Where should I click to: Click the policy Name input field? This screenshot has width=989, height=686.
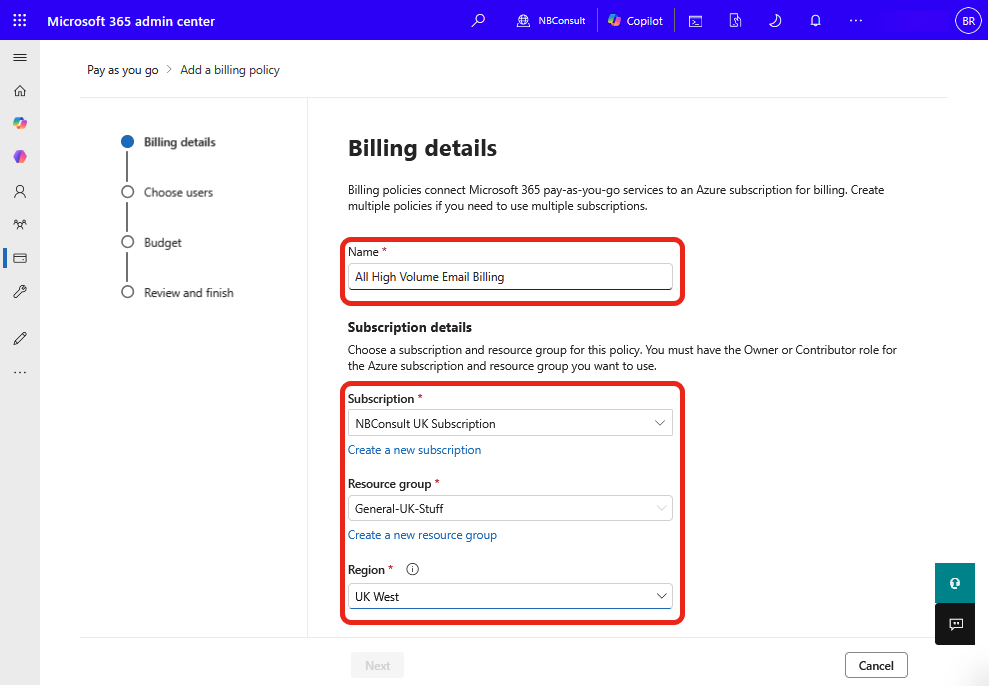coord(510,277)
